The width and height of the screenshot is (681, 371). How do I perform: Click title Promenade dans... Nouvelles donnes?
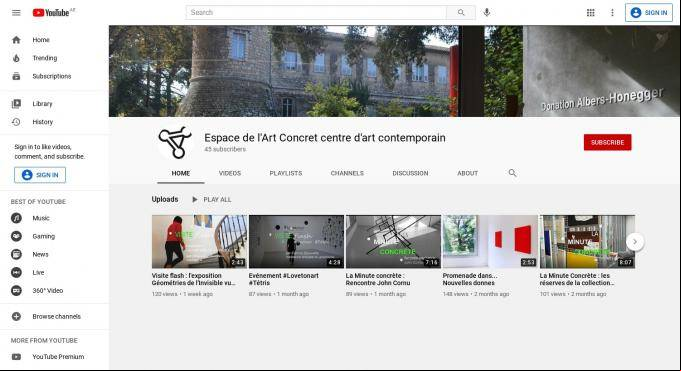click(470, 279)
